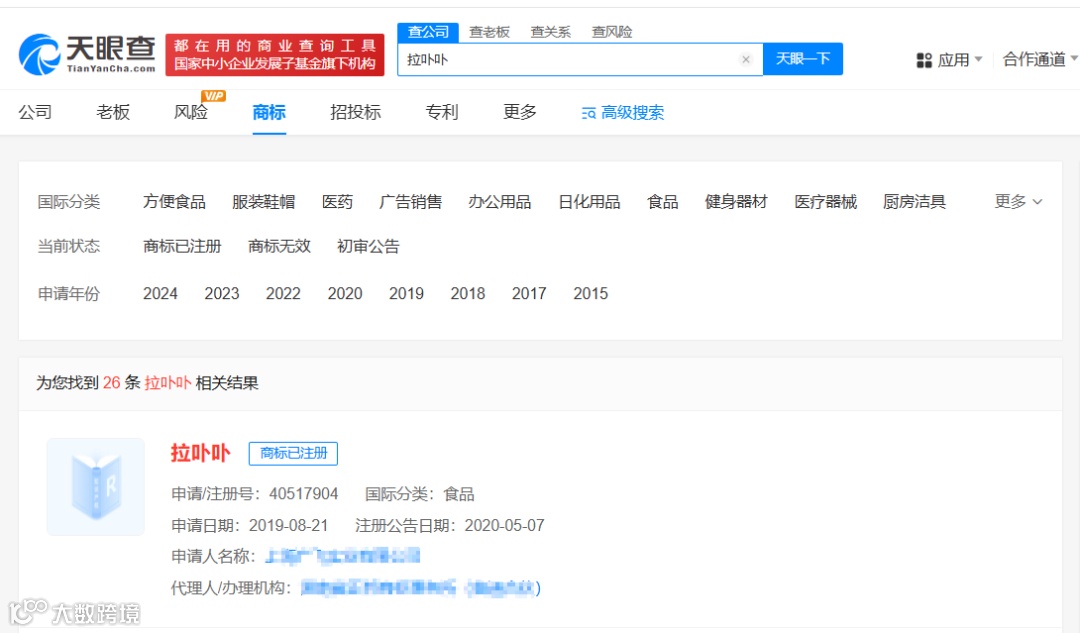Filter by 医疗器械 category
The width and height of the screenshot is (1080, 633).
pos(825,202)
